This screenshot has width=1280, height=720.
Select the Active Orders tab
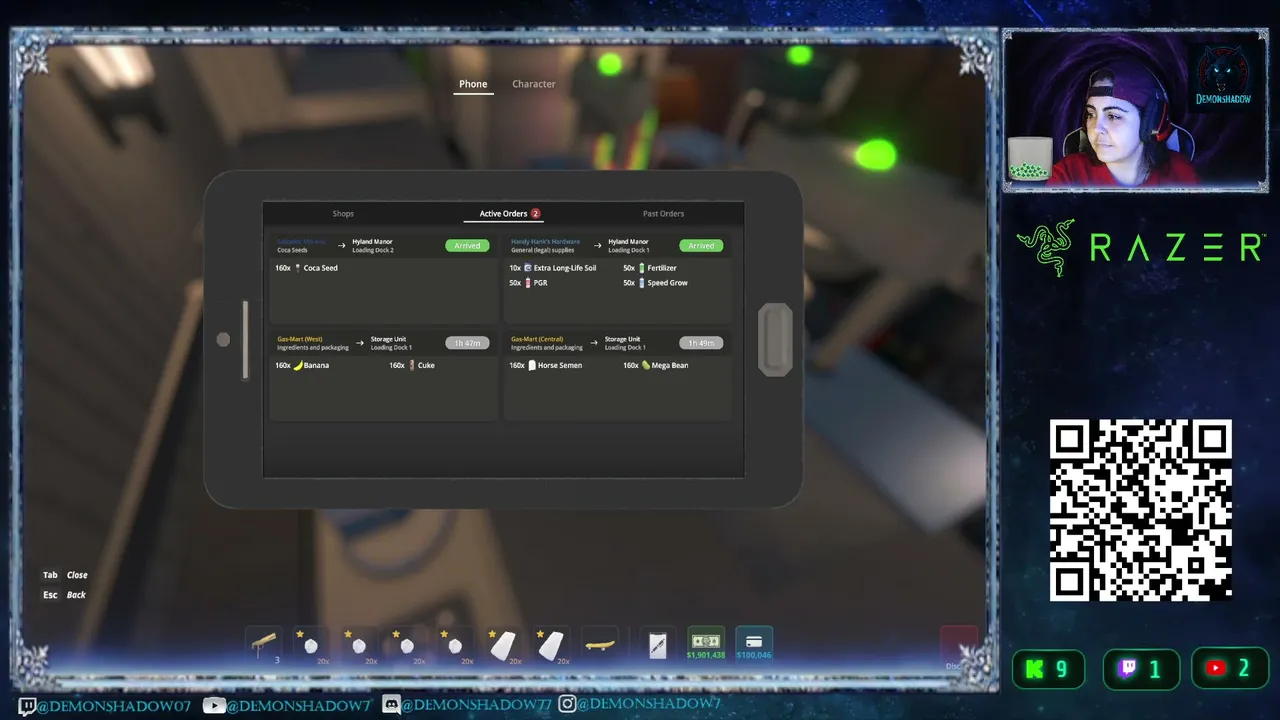click(x=503, y=214)
